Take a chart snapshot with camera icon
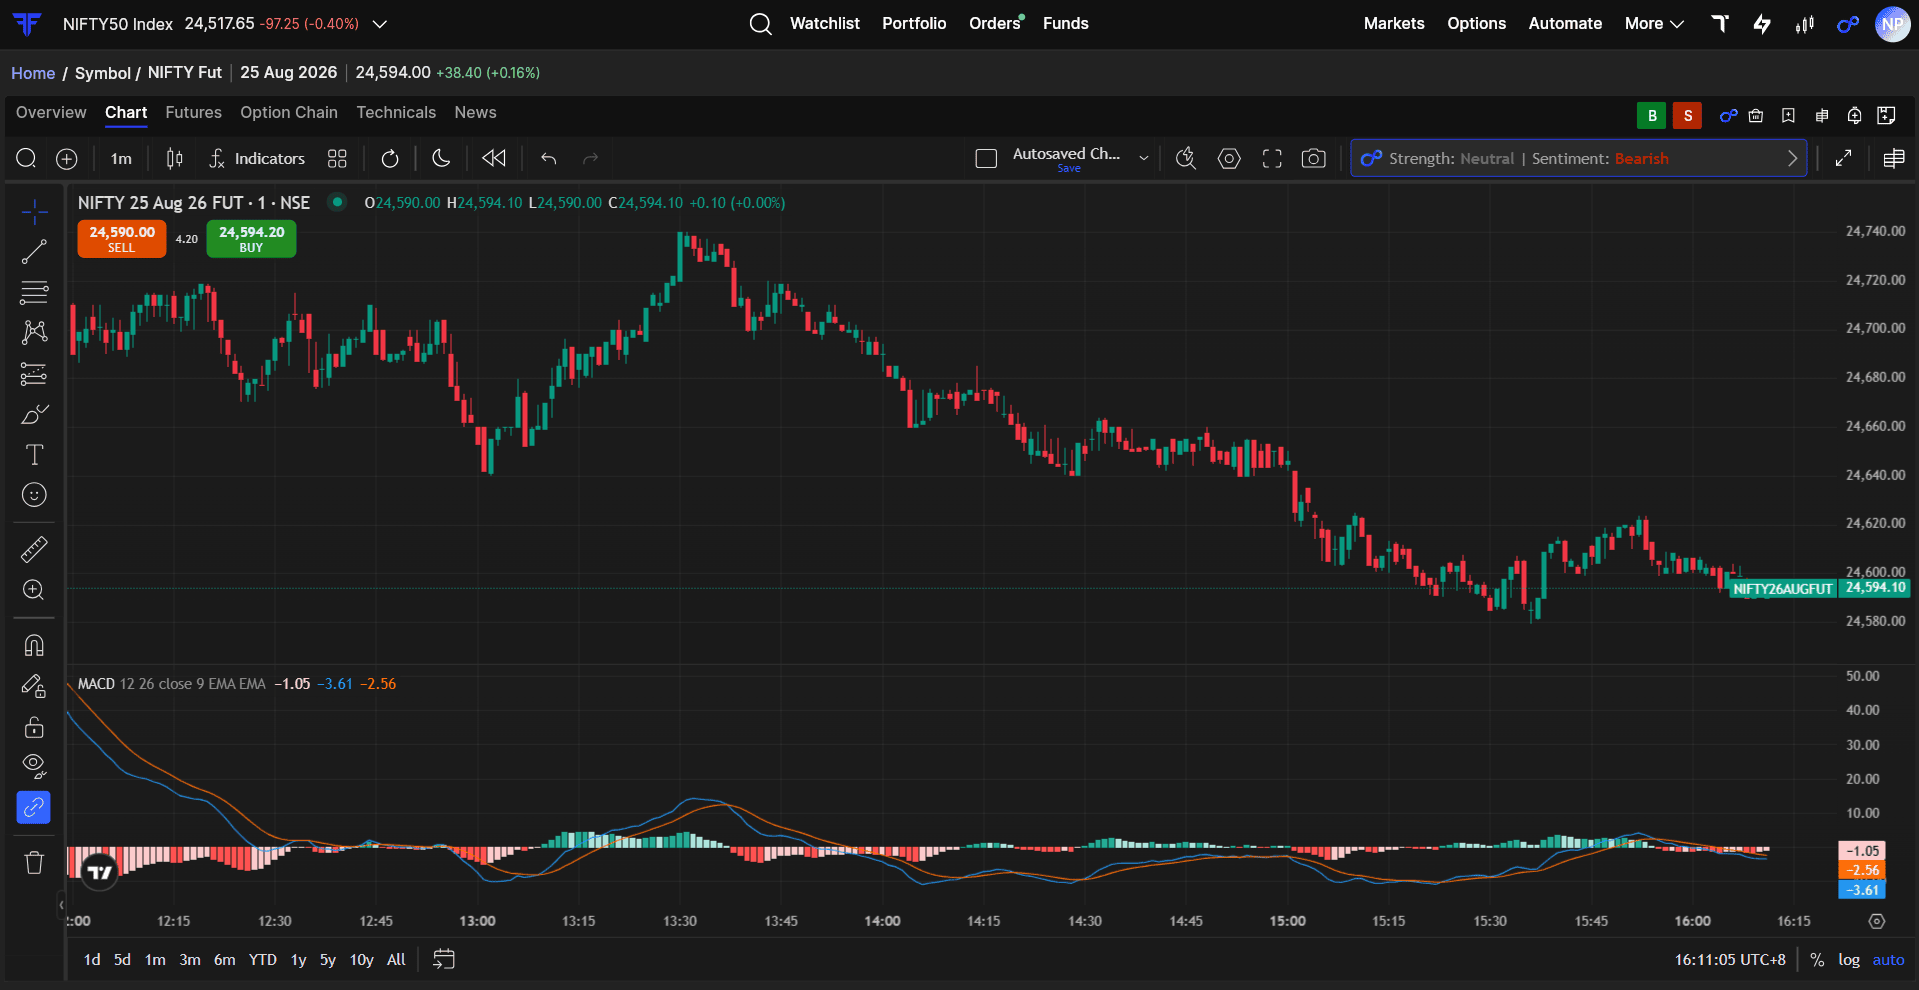 point(1313,159)
